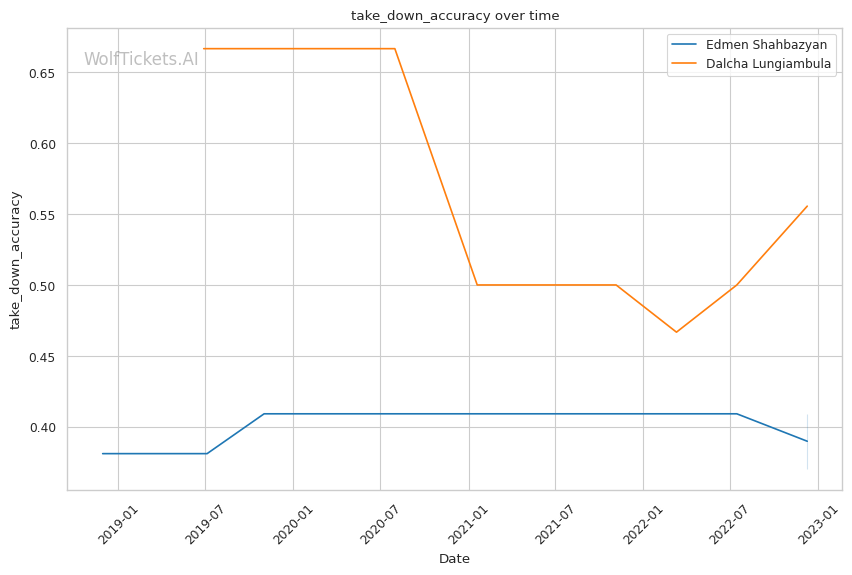Click the blue line swatch in the legend
Image resolution: width=852 pixels, height=575 pixels.
click(x=687, y=45)
